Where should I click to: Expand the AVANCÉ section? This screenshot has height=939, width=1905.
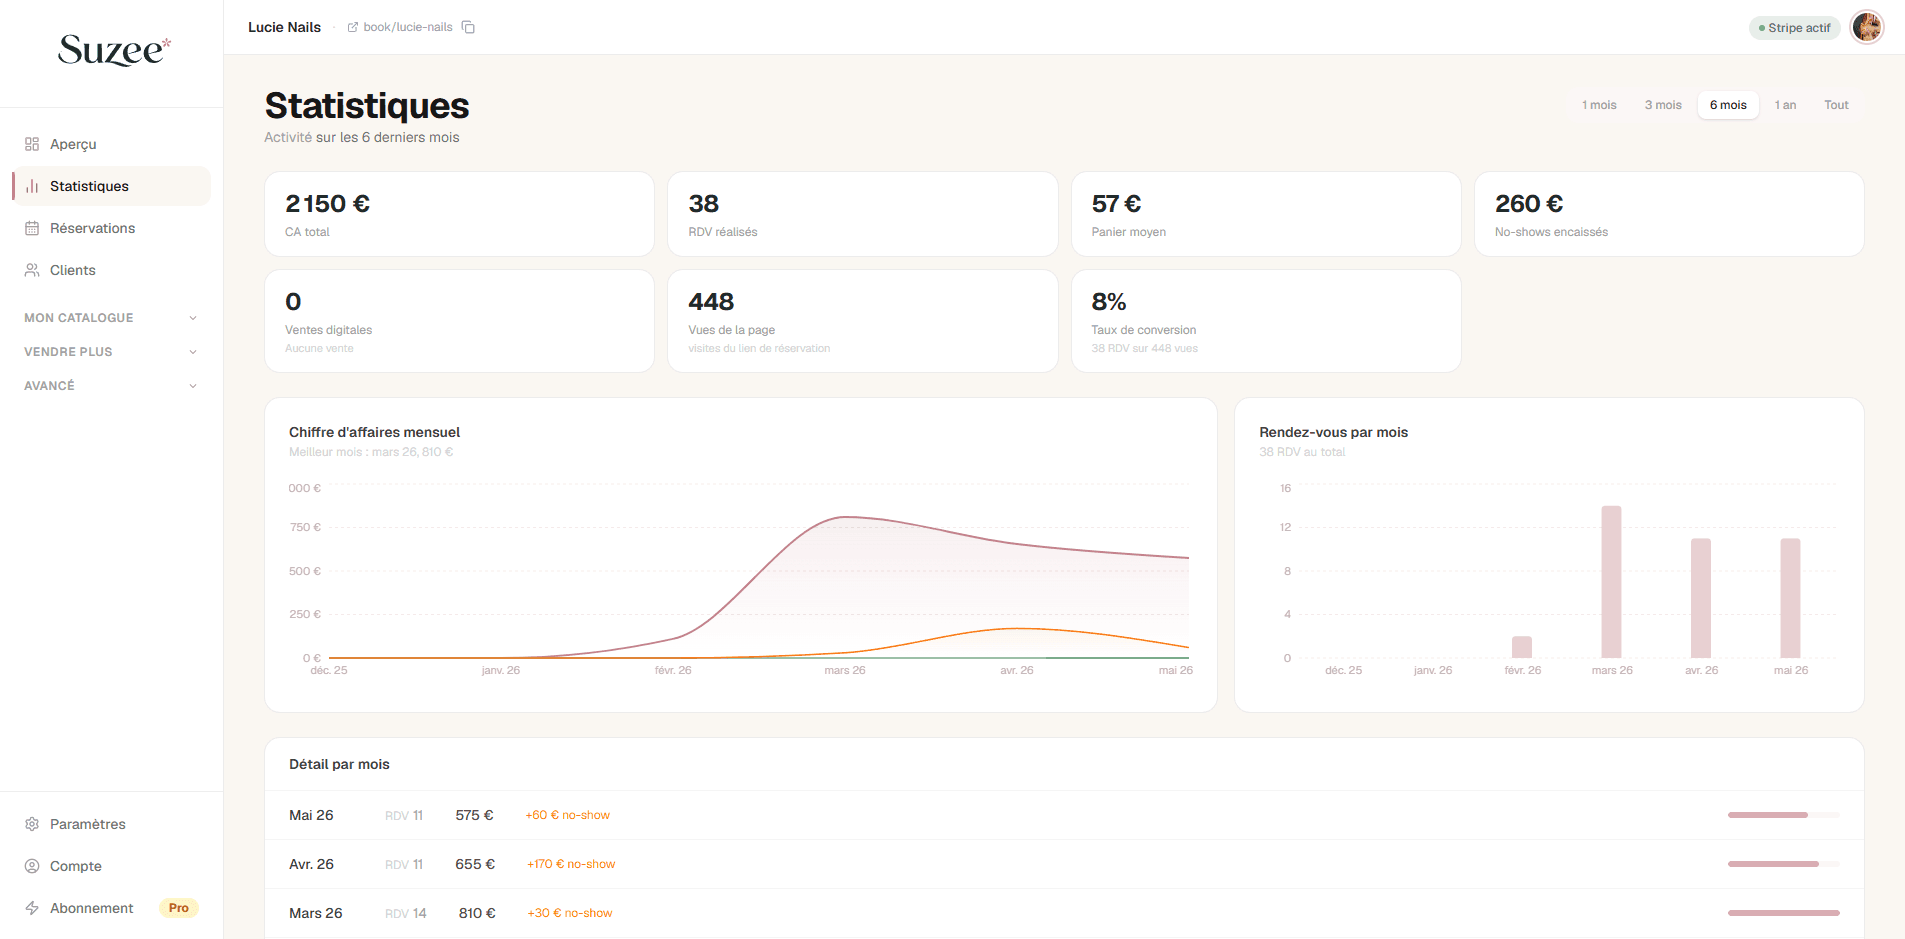tap(111, 386)
